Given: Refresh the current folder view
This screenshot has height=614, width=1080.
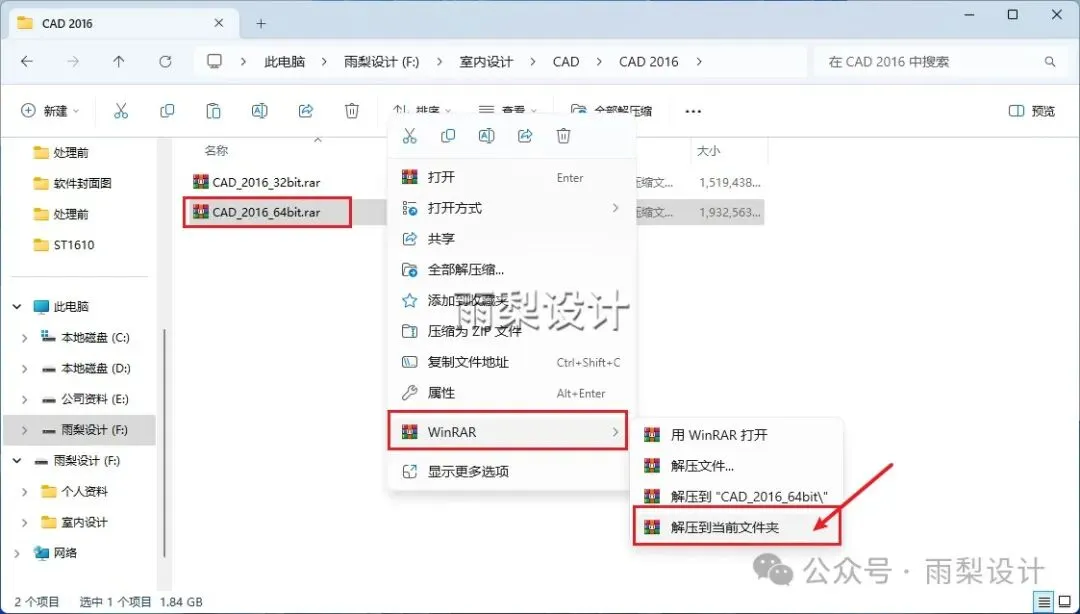Looking at the screenshot, I should pos(165,61).
